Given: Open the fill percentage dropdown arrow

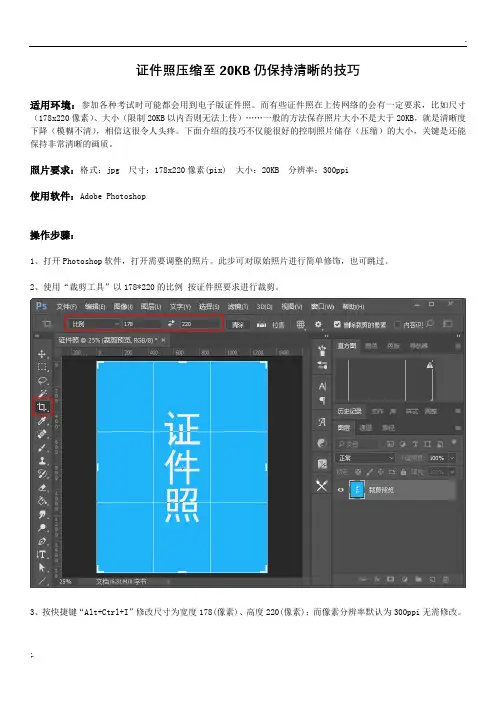Looking at the screenshot, I should click(x=452, y=472).
